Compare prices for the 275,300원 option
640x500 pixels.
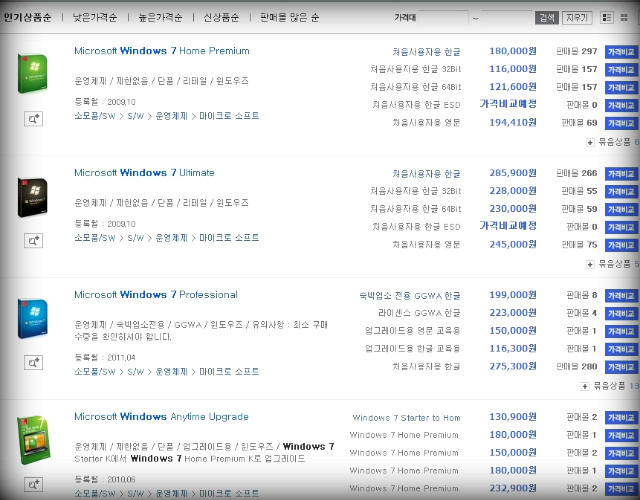[621, 367]
